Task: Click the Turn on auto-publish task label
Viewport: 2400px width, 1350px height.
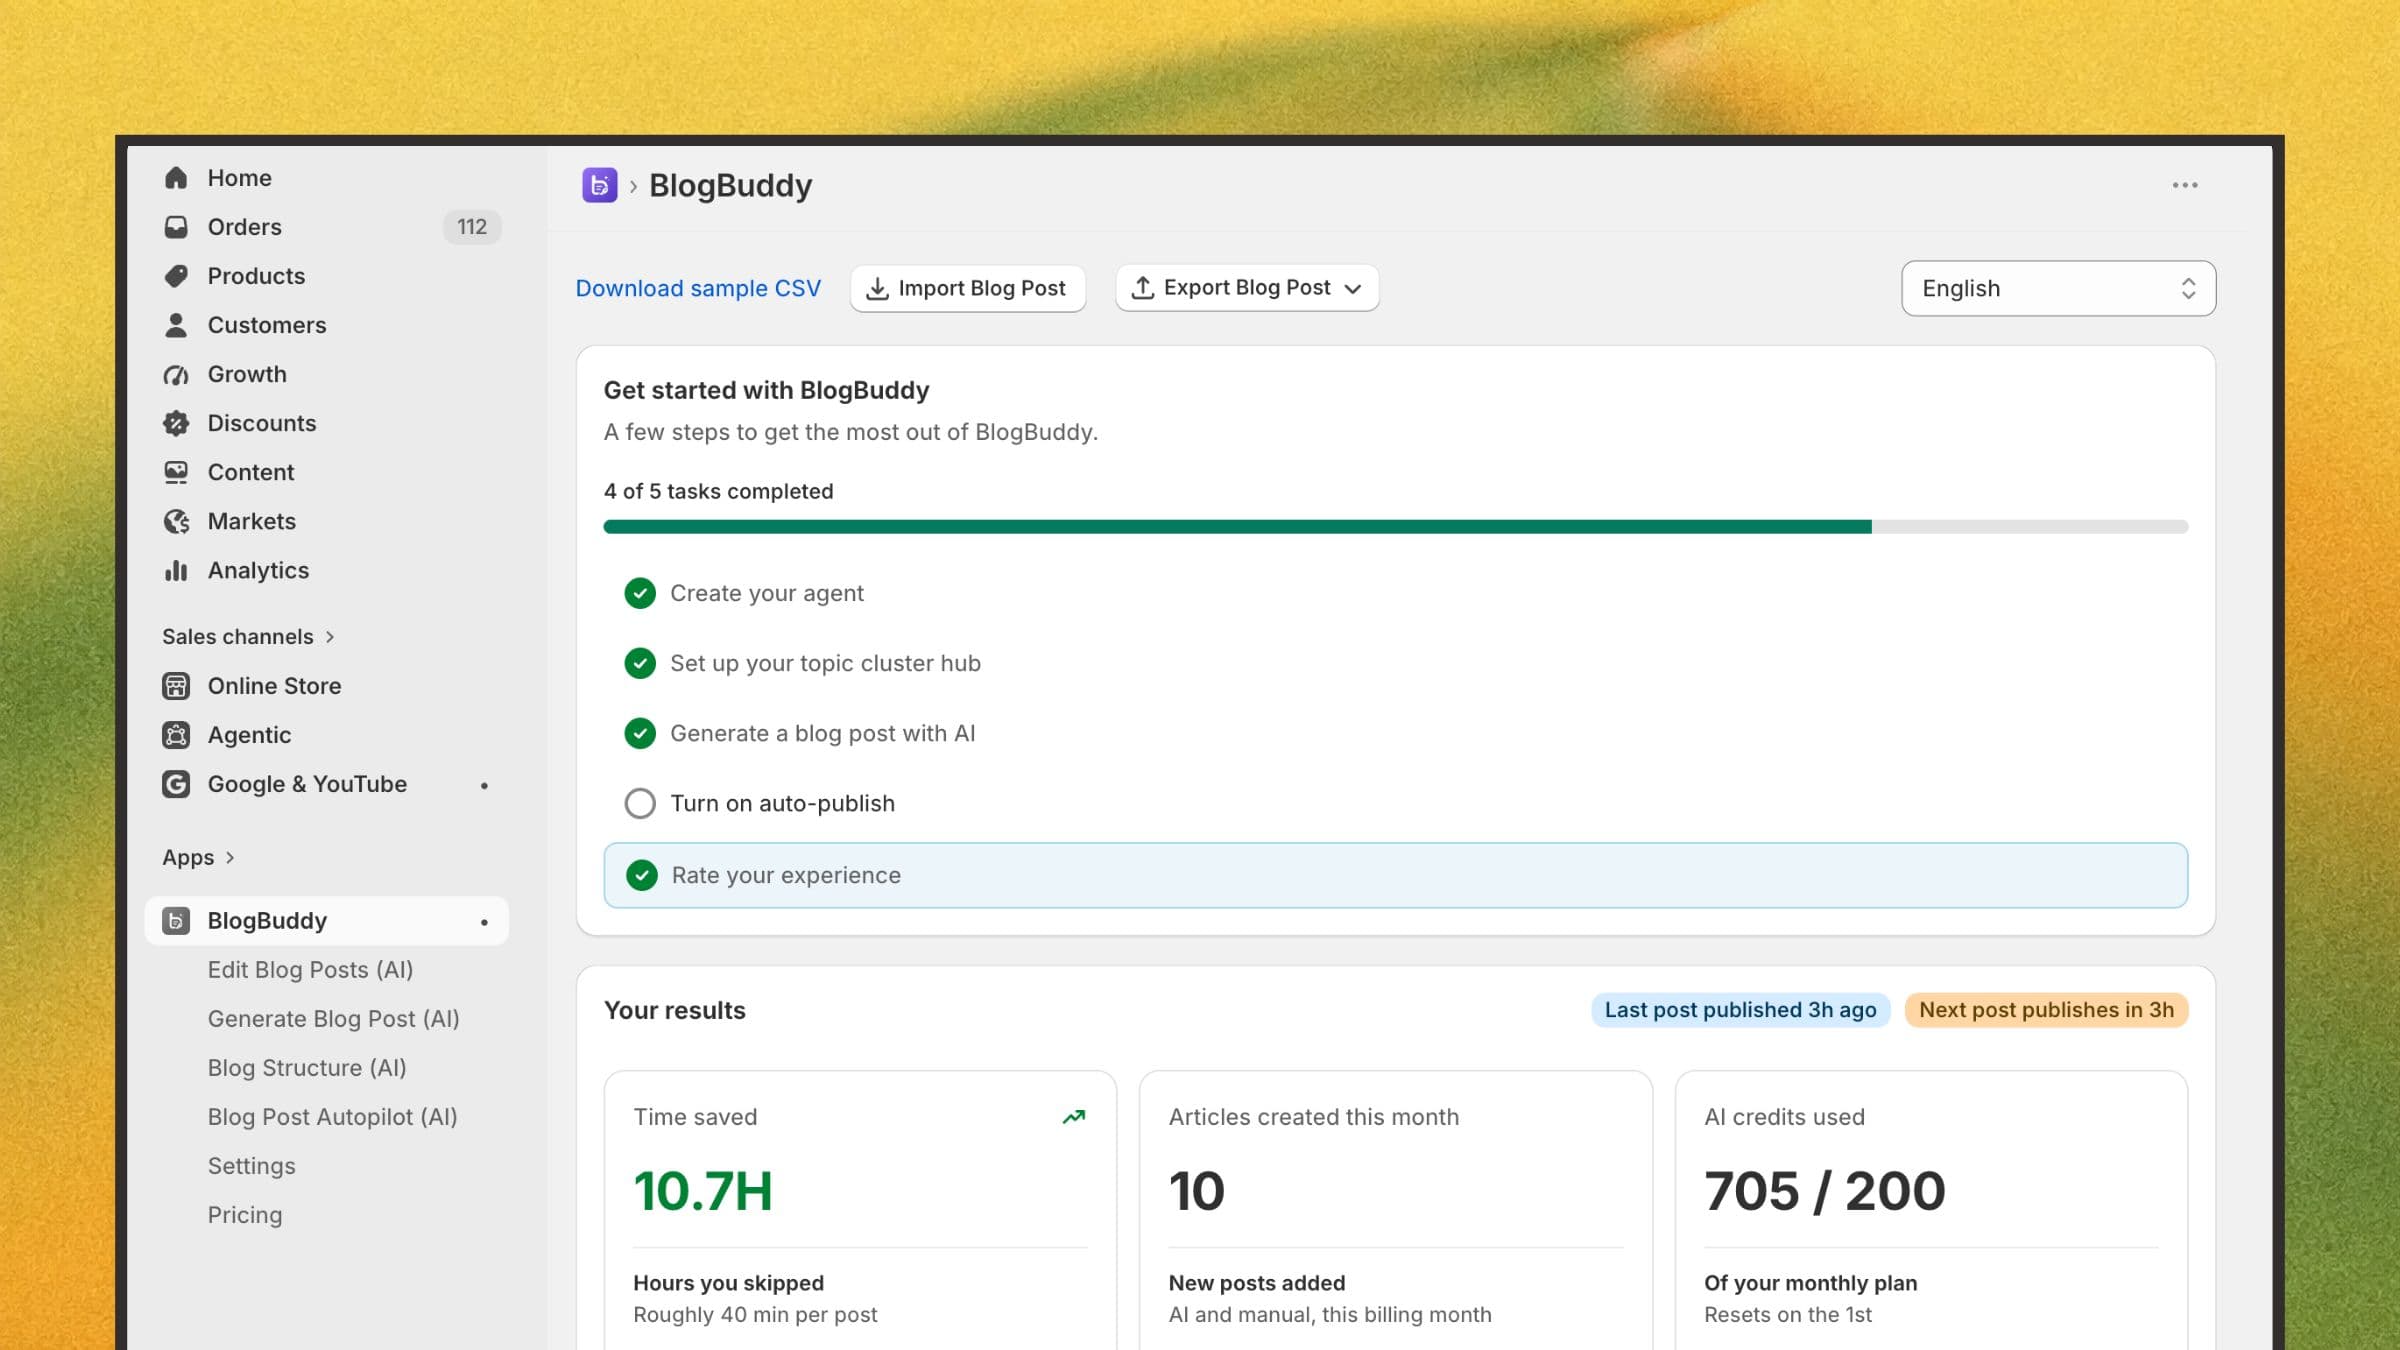Action: [x=782, y=803]
